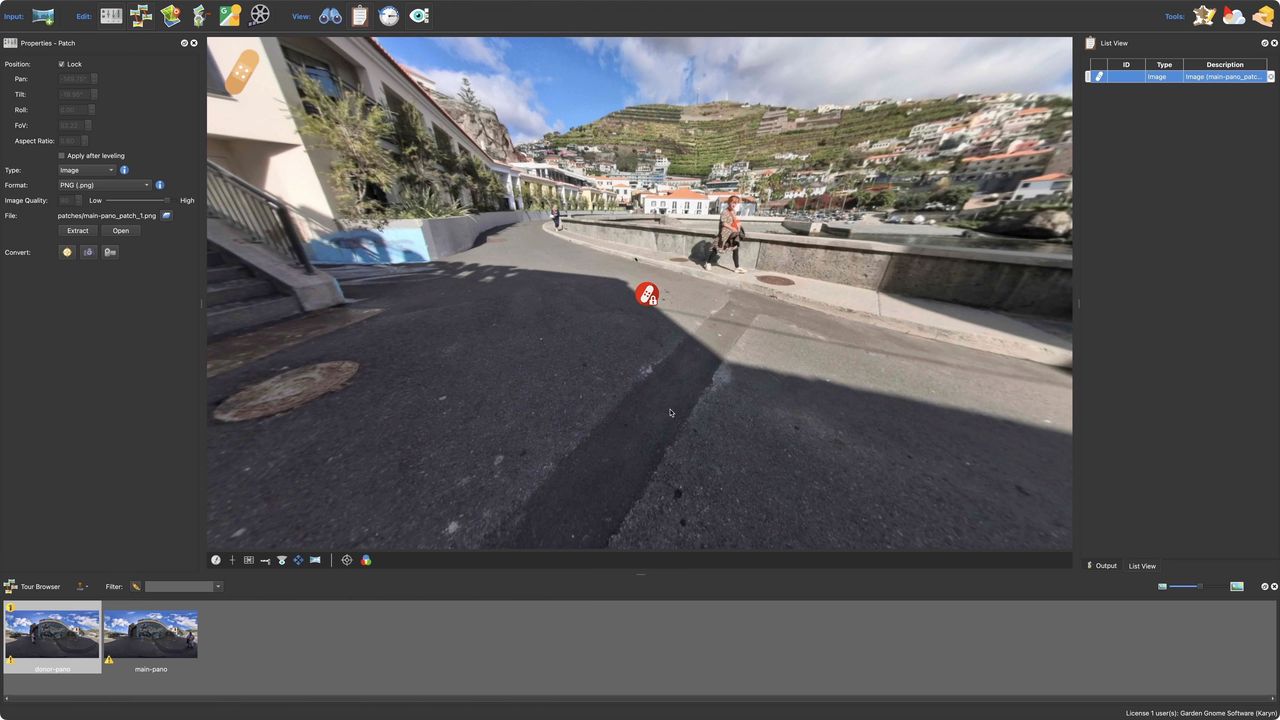Screen dimensions: 1280x720
Task: Click the center view crosshair icon in viewer toolbar
Action: (347, 560)
